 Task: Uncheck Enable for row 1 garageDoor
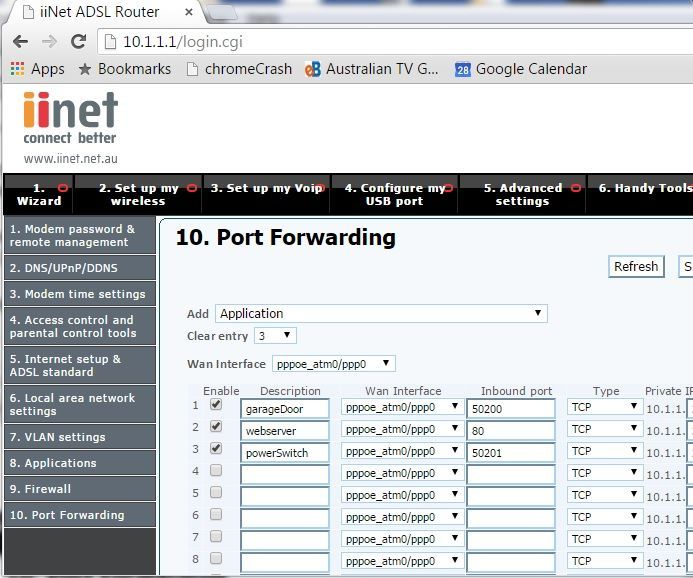pyautogui.click(x=216, y=404)
